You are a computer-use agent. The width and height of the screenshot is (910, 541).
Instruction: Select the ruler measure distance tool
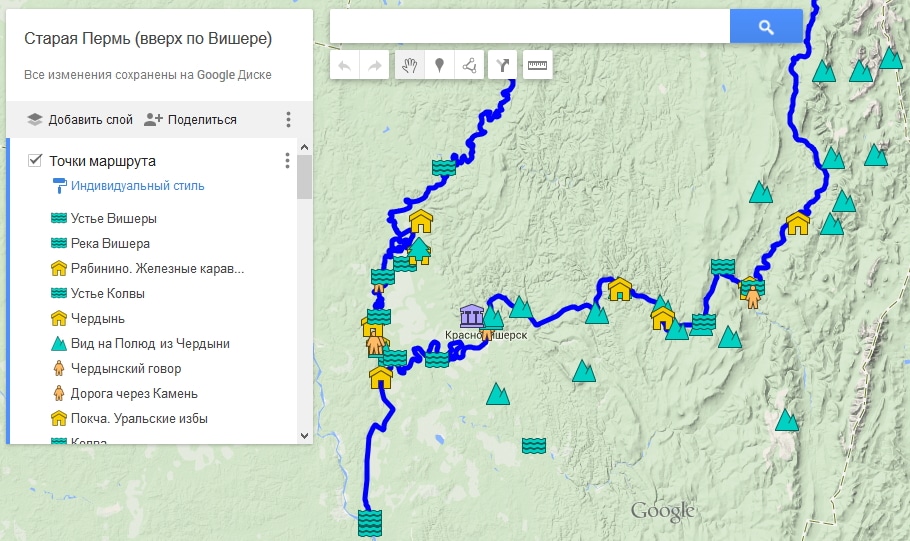click(538, 66)
